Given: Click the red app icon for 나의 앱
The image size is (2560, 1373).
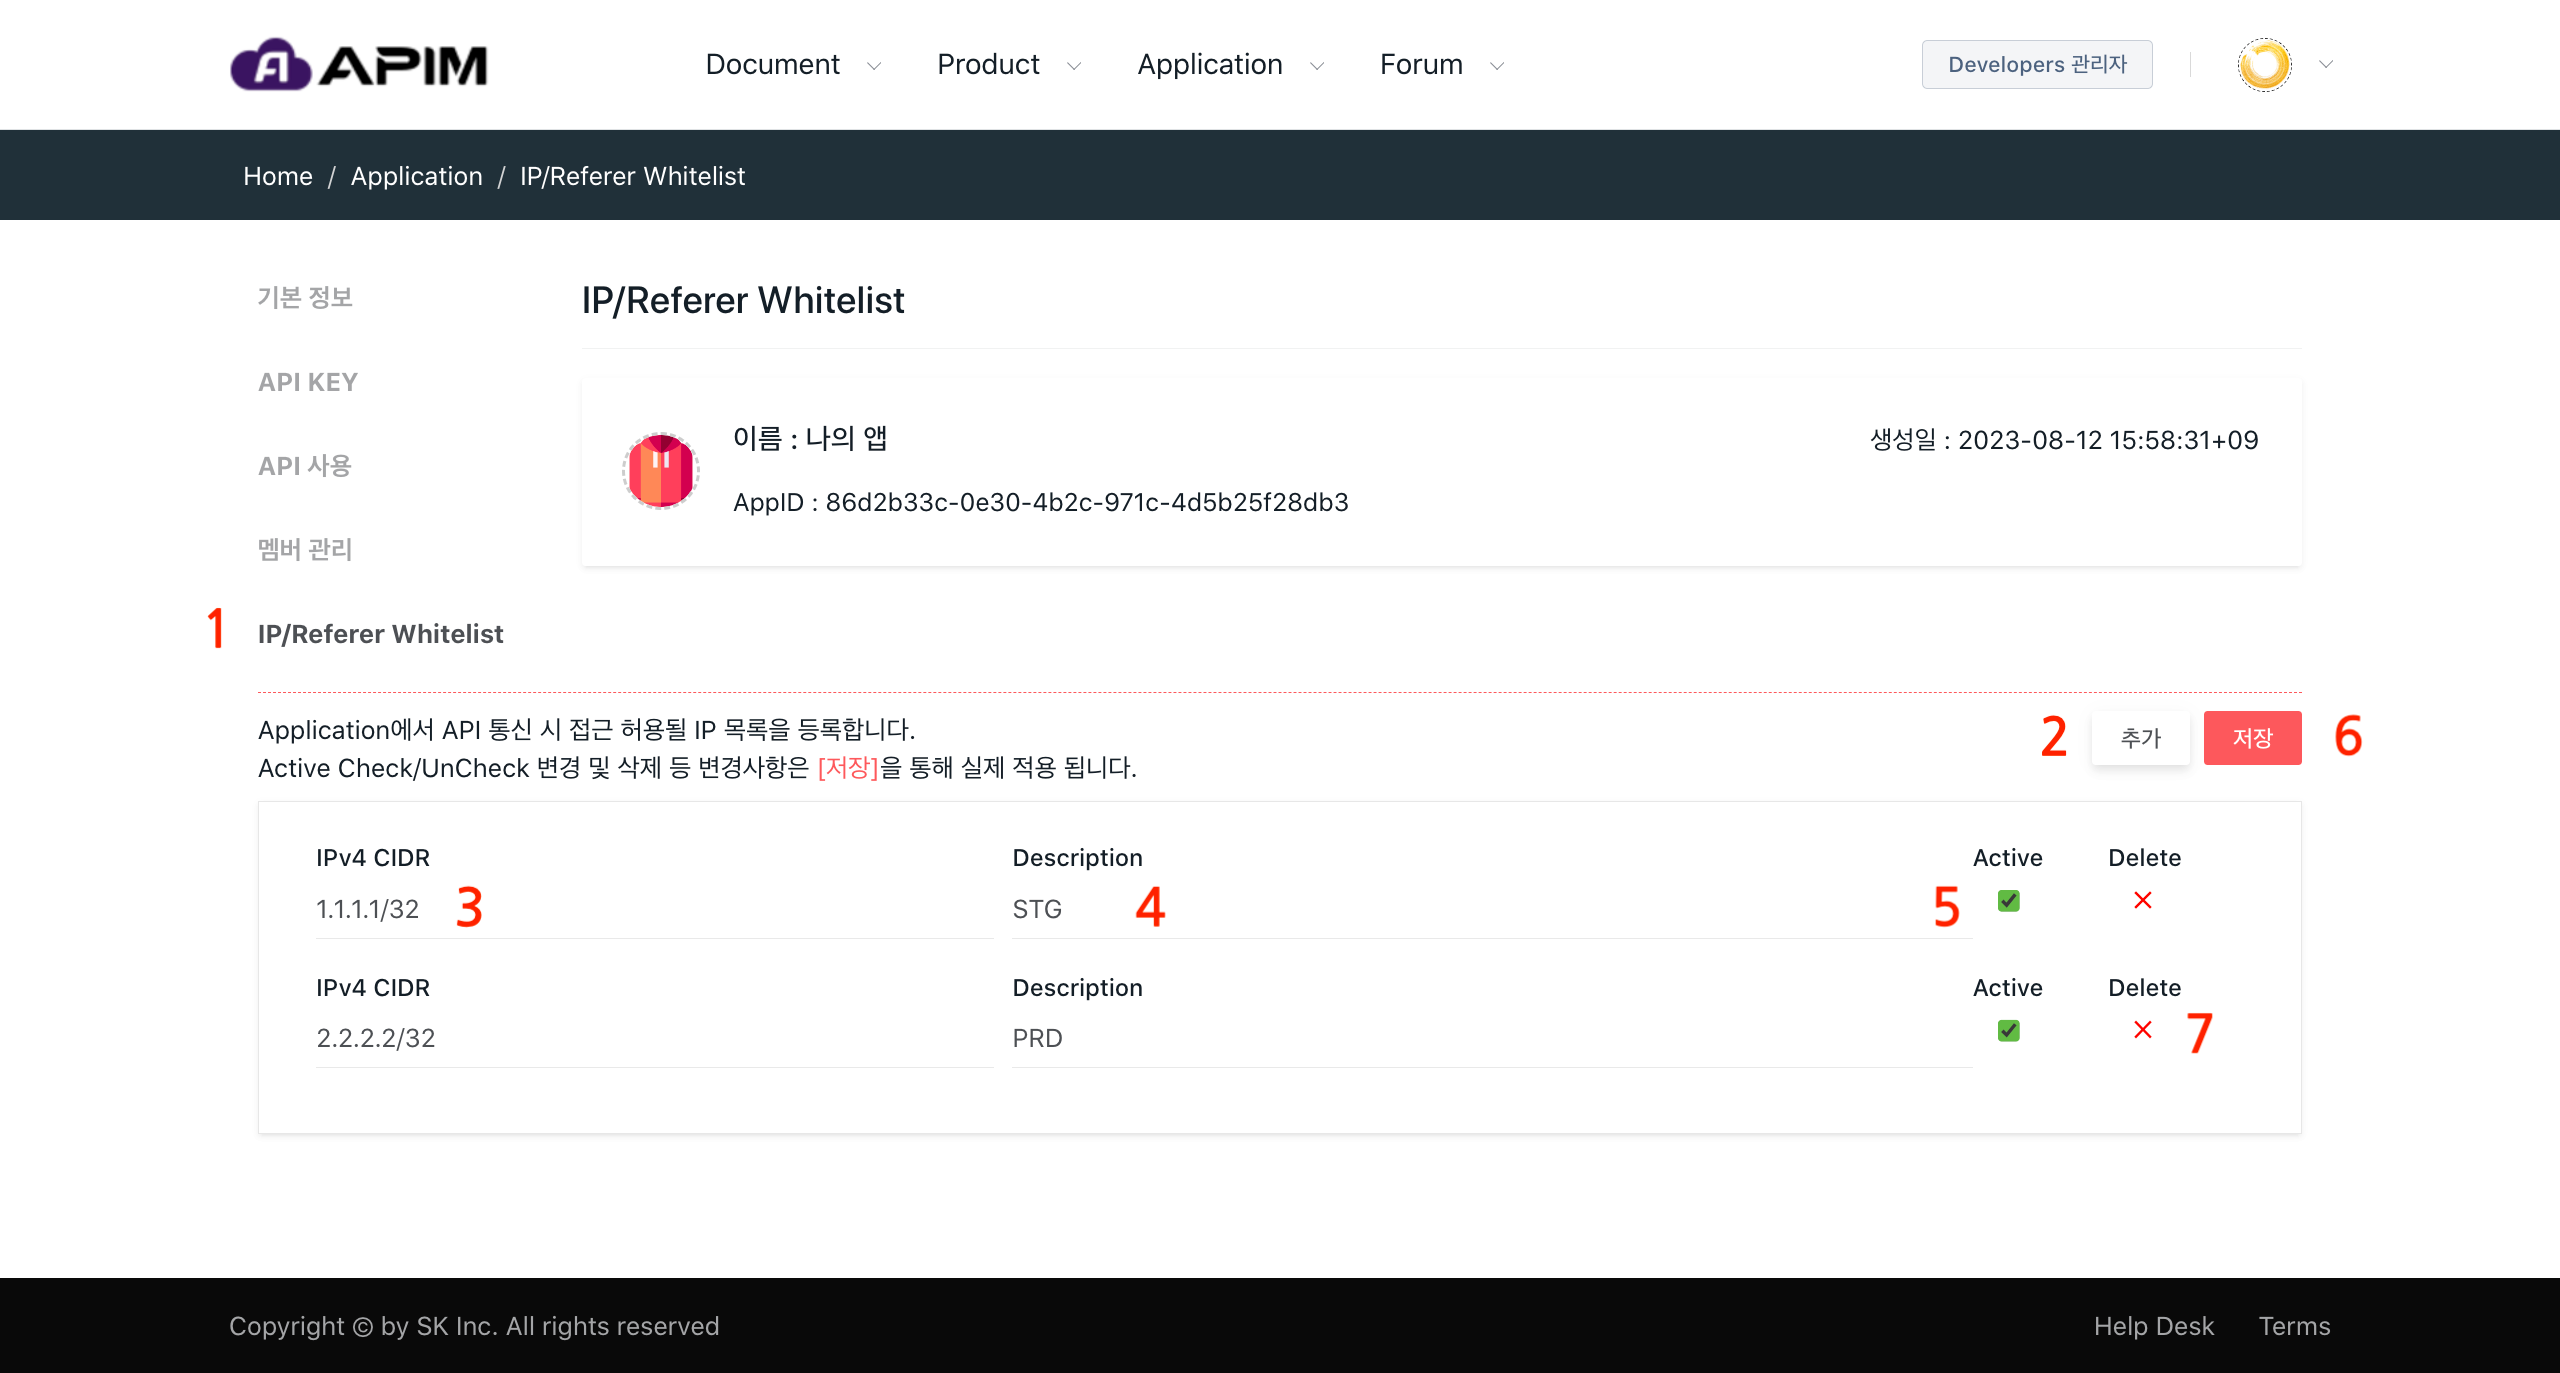Looking at the screenshot, I should [660, 470].
